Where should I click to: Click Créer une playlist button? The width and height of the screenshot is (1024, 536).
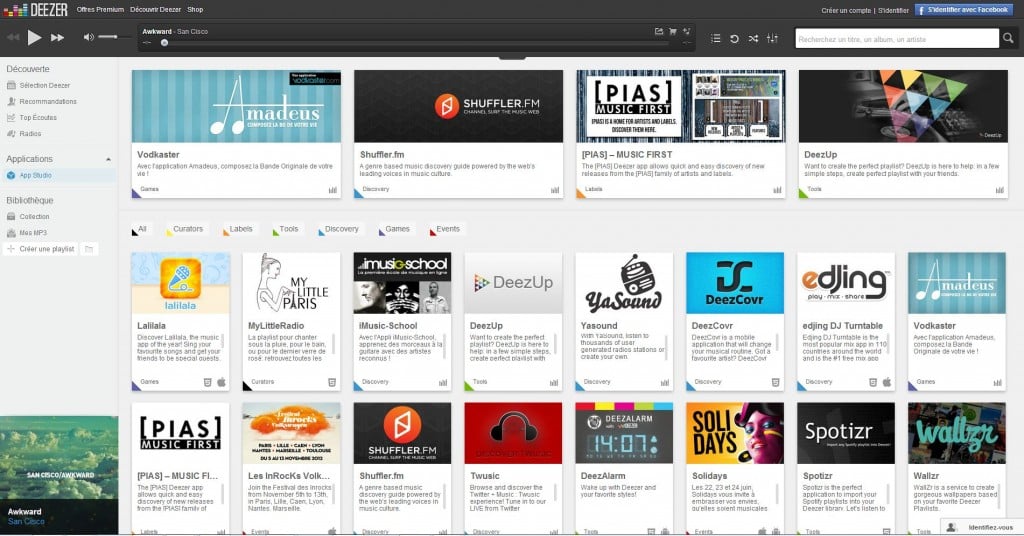click(x=40, y=249)
